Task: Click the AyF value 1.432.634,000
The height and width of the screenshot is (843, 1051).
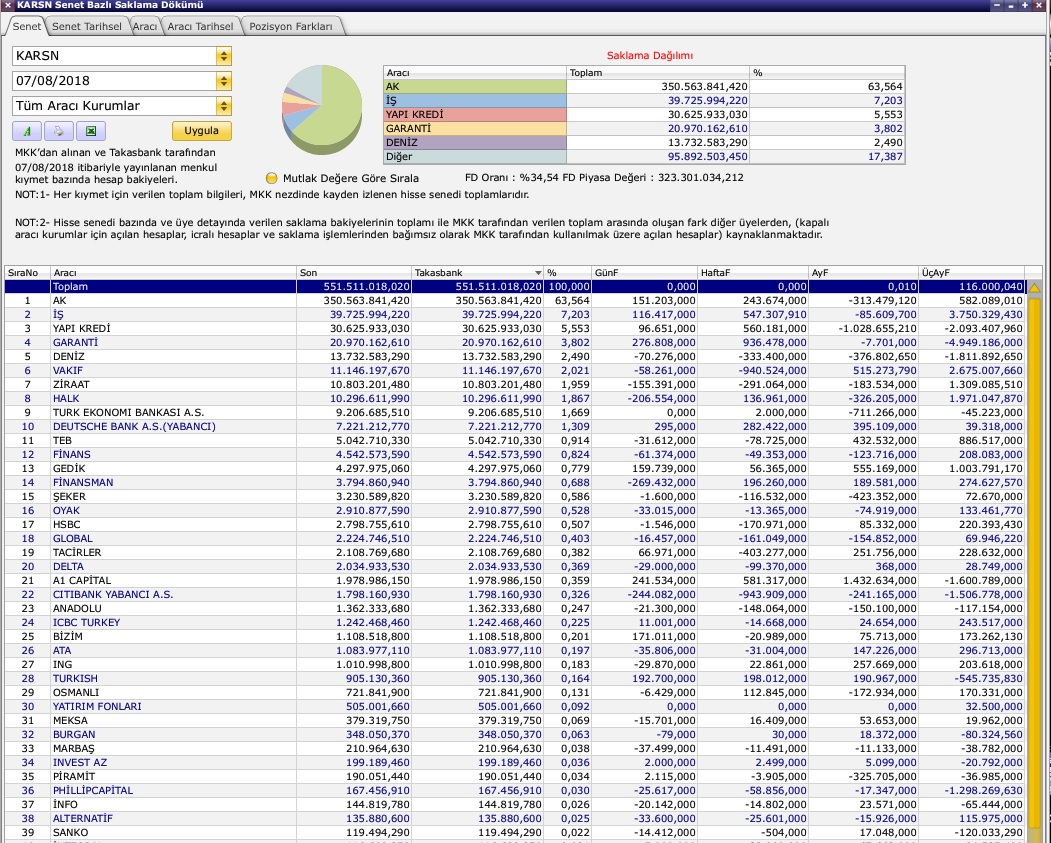Action: pyautogui.click(x=879, y=580)
